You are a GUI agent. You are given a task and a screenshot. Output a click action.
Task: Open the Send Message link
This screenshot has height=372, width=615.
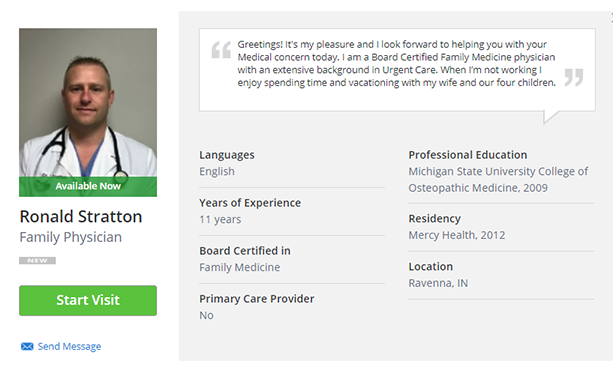(x=69, y=346)
